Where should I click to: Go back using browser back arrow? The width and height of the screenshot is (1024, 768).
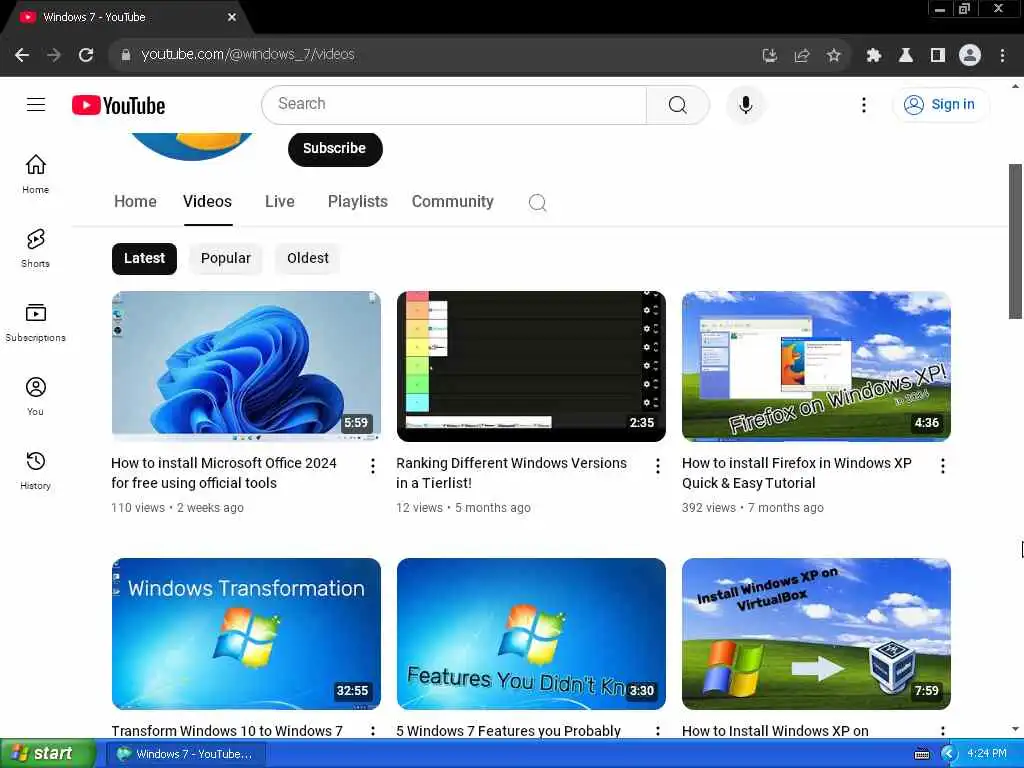point(22,55)
